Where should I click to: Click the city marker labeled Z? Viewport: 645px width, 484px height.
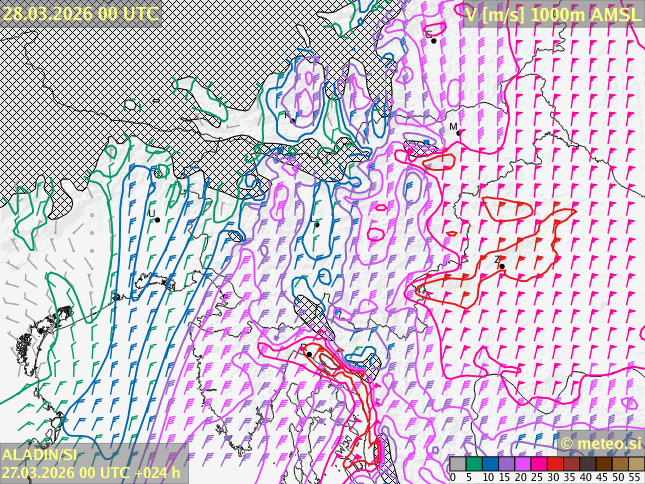(x=501, y=266)
